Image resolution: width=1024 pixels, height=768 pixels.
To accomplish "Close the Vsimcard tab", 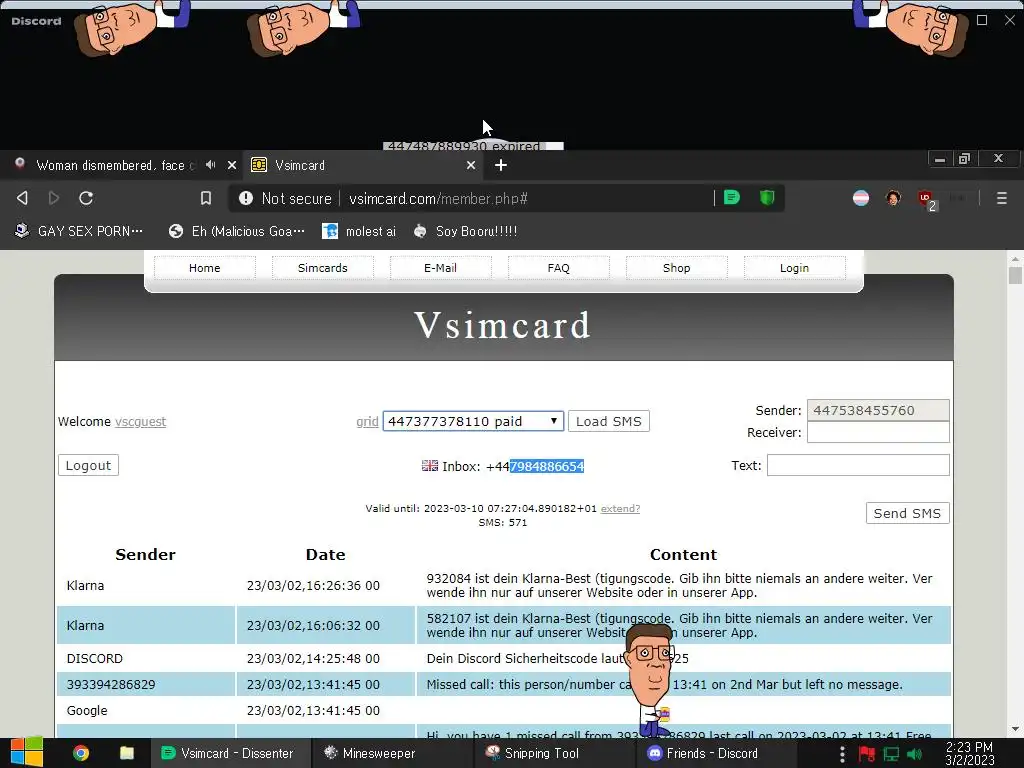I will [x=471, y=165].
